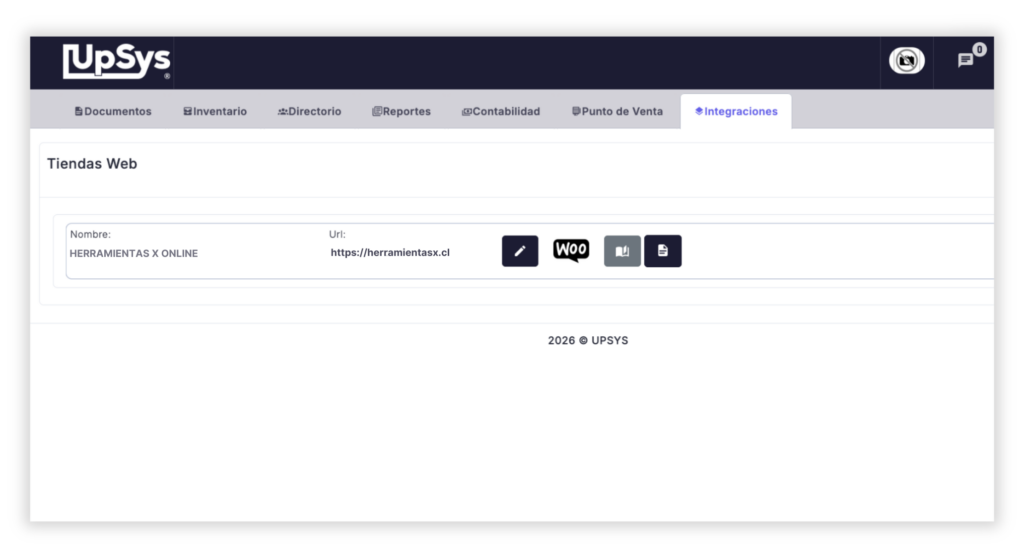This screenshot has height=558, width=1024.
Task: Open the https://herramientasx.cl store URL
Action: [x=390, y=253]
